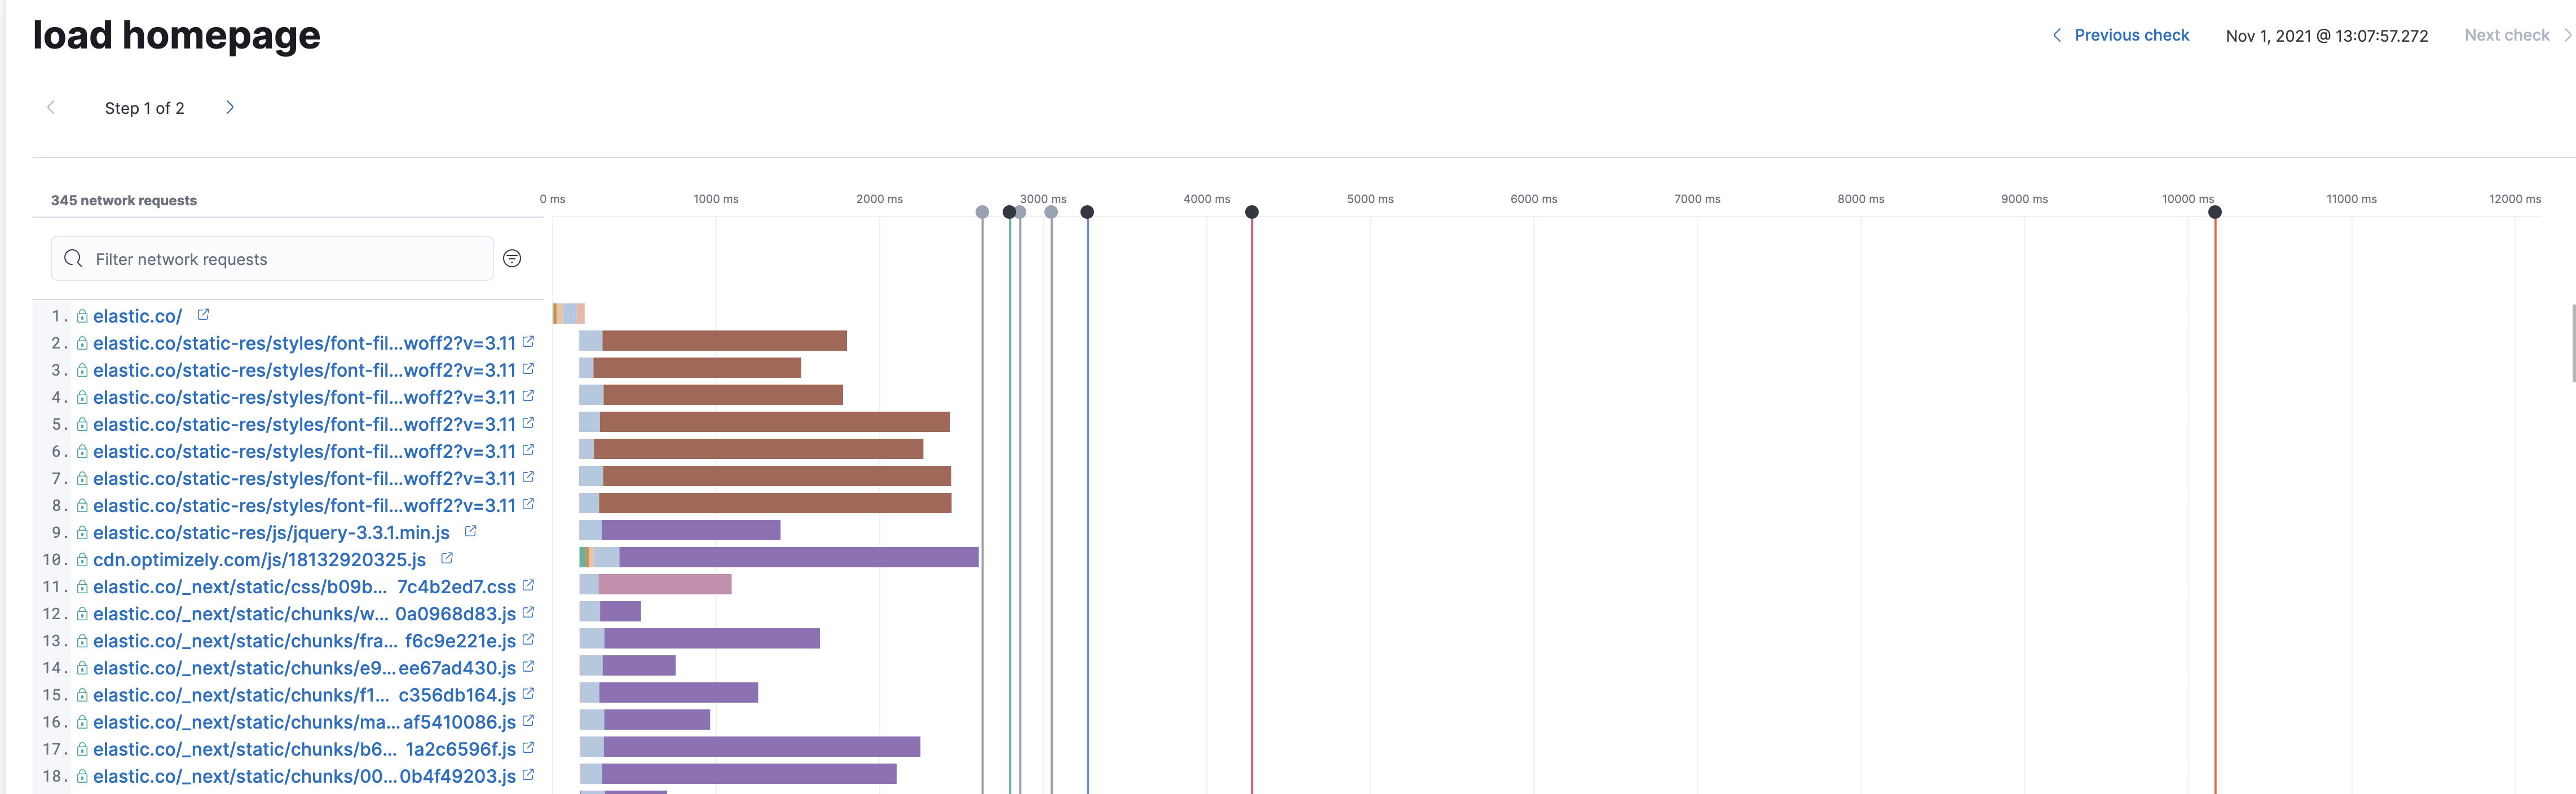Click timestamp 'Nov 1, 2021 @ 13:07:57.272'

tap(2327, 36)
